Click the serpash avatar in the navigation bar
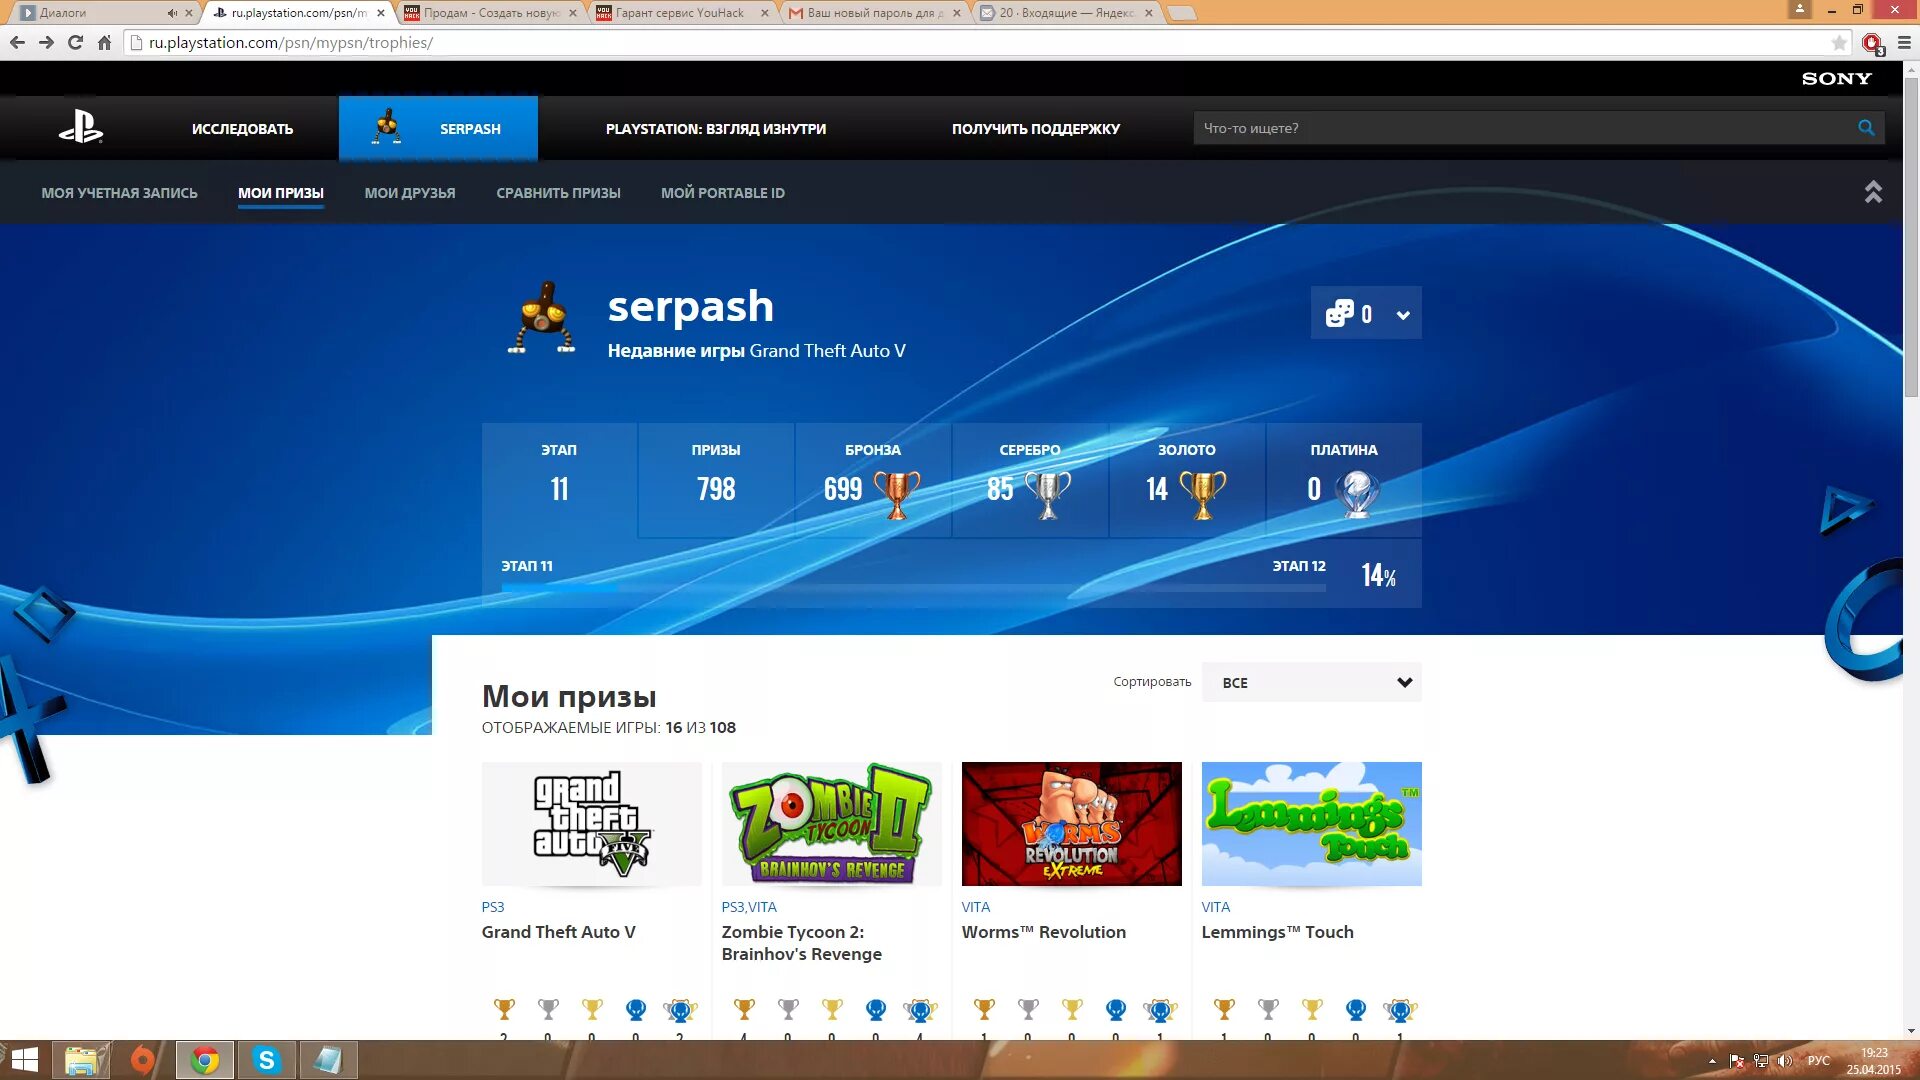Screen dimensions: 1920x1080 pos(387,127)
